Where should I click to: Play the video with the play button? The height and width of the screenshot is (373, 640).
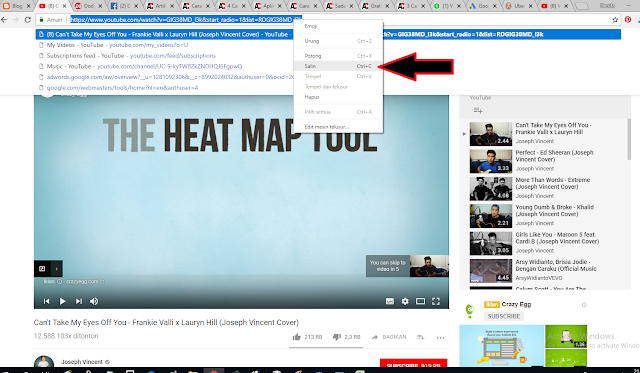coord(62,301)
